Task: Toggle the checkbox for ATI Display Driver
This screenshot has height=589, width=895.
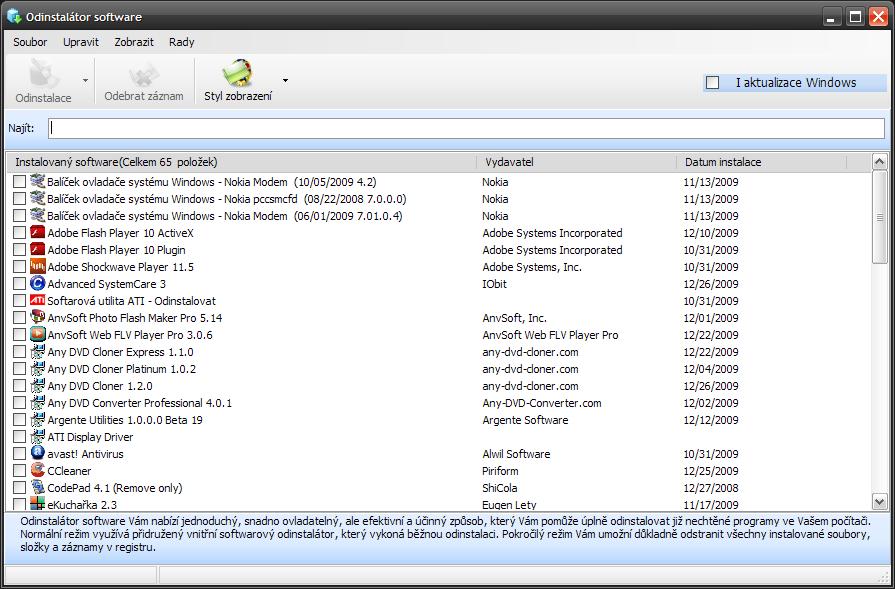Action: 19,437
